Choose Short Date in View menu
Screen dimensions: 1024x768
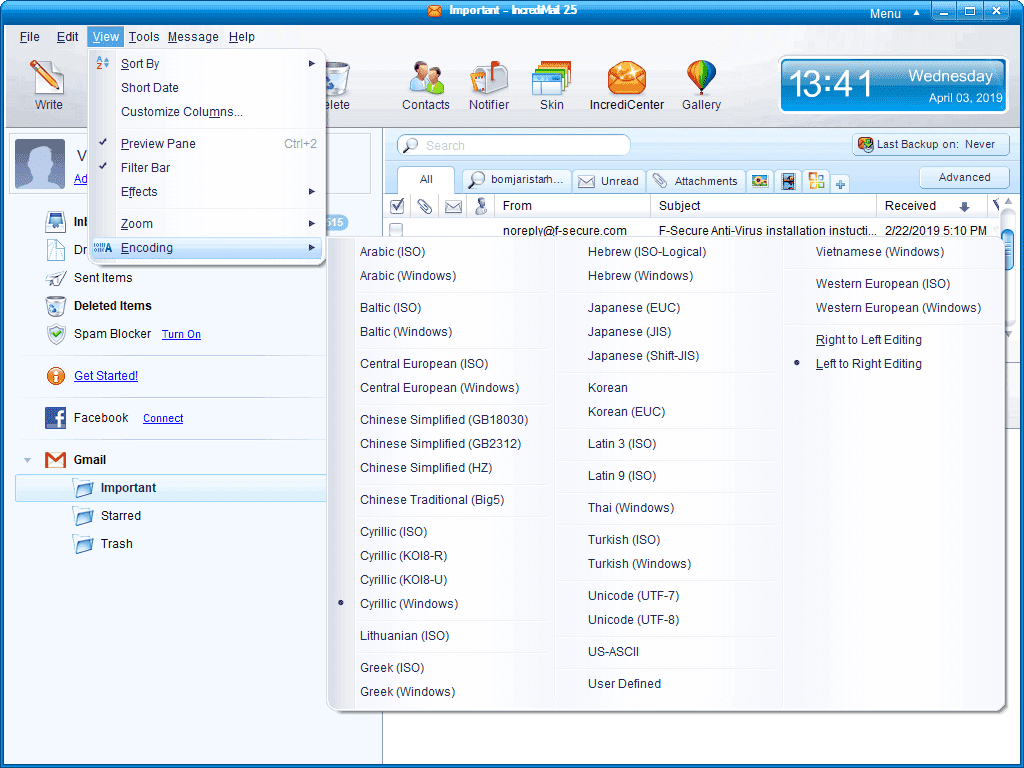point(208,88)
